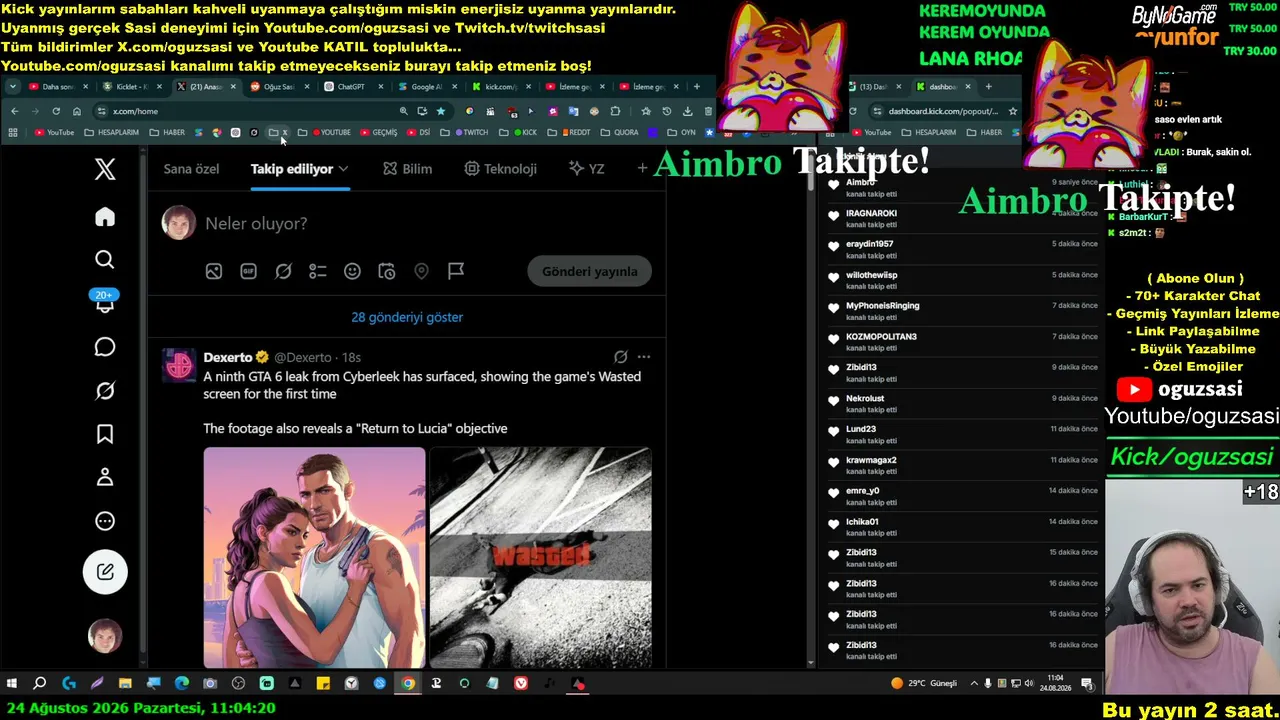
Task: Switch to the Bilim tab
Action: 407,169
